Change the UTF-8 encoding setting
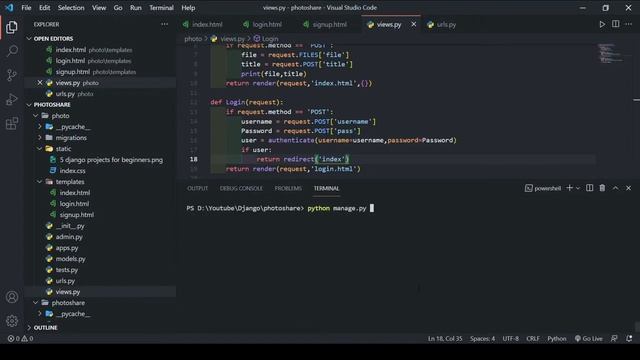 click(511, 339)
